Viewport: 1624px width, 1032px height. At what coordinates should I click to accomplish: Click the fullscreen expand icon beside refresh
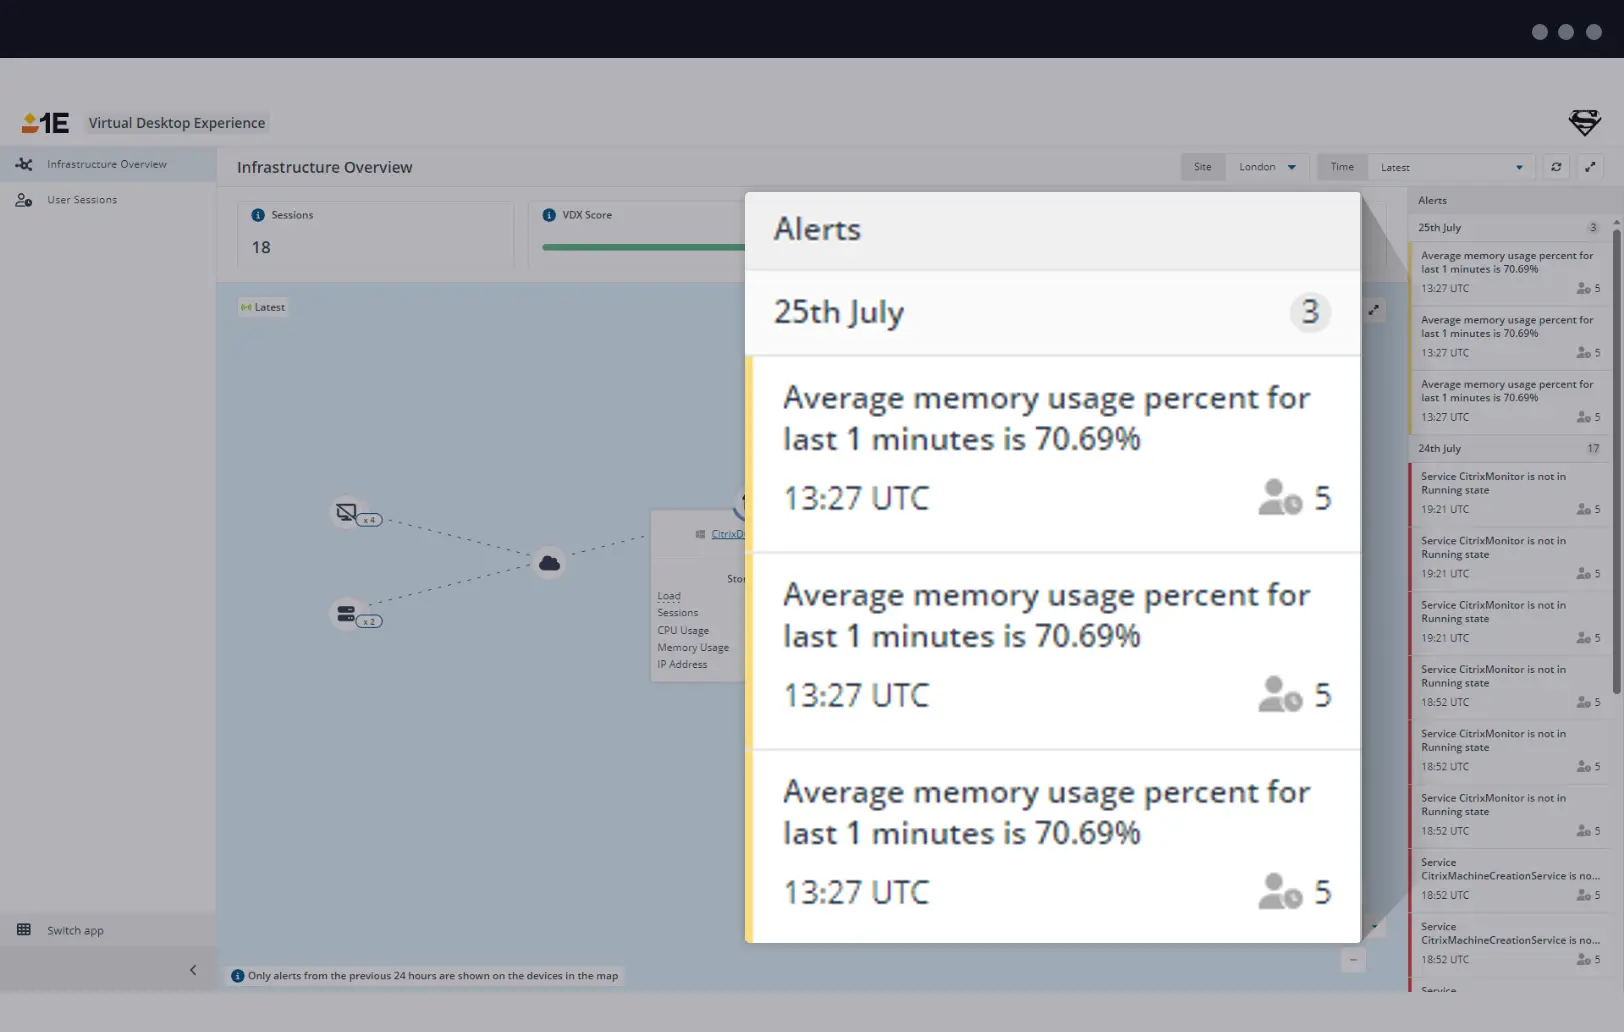point(1590,167)
